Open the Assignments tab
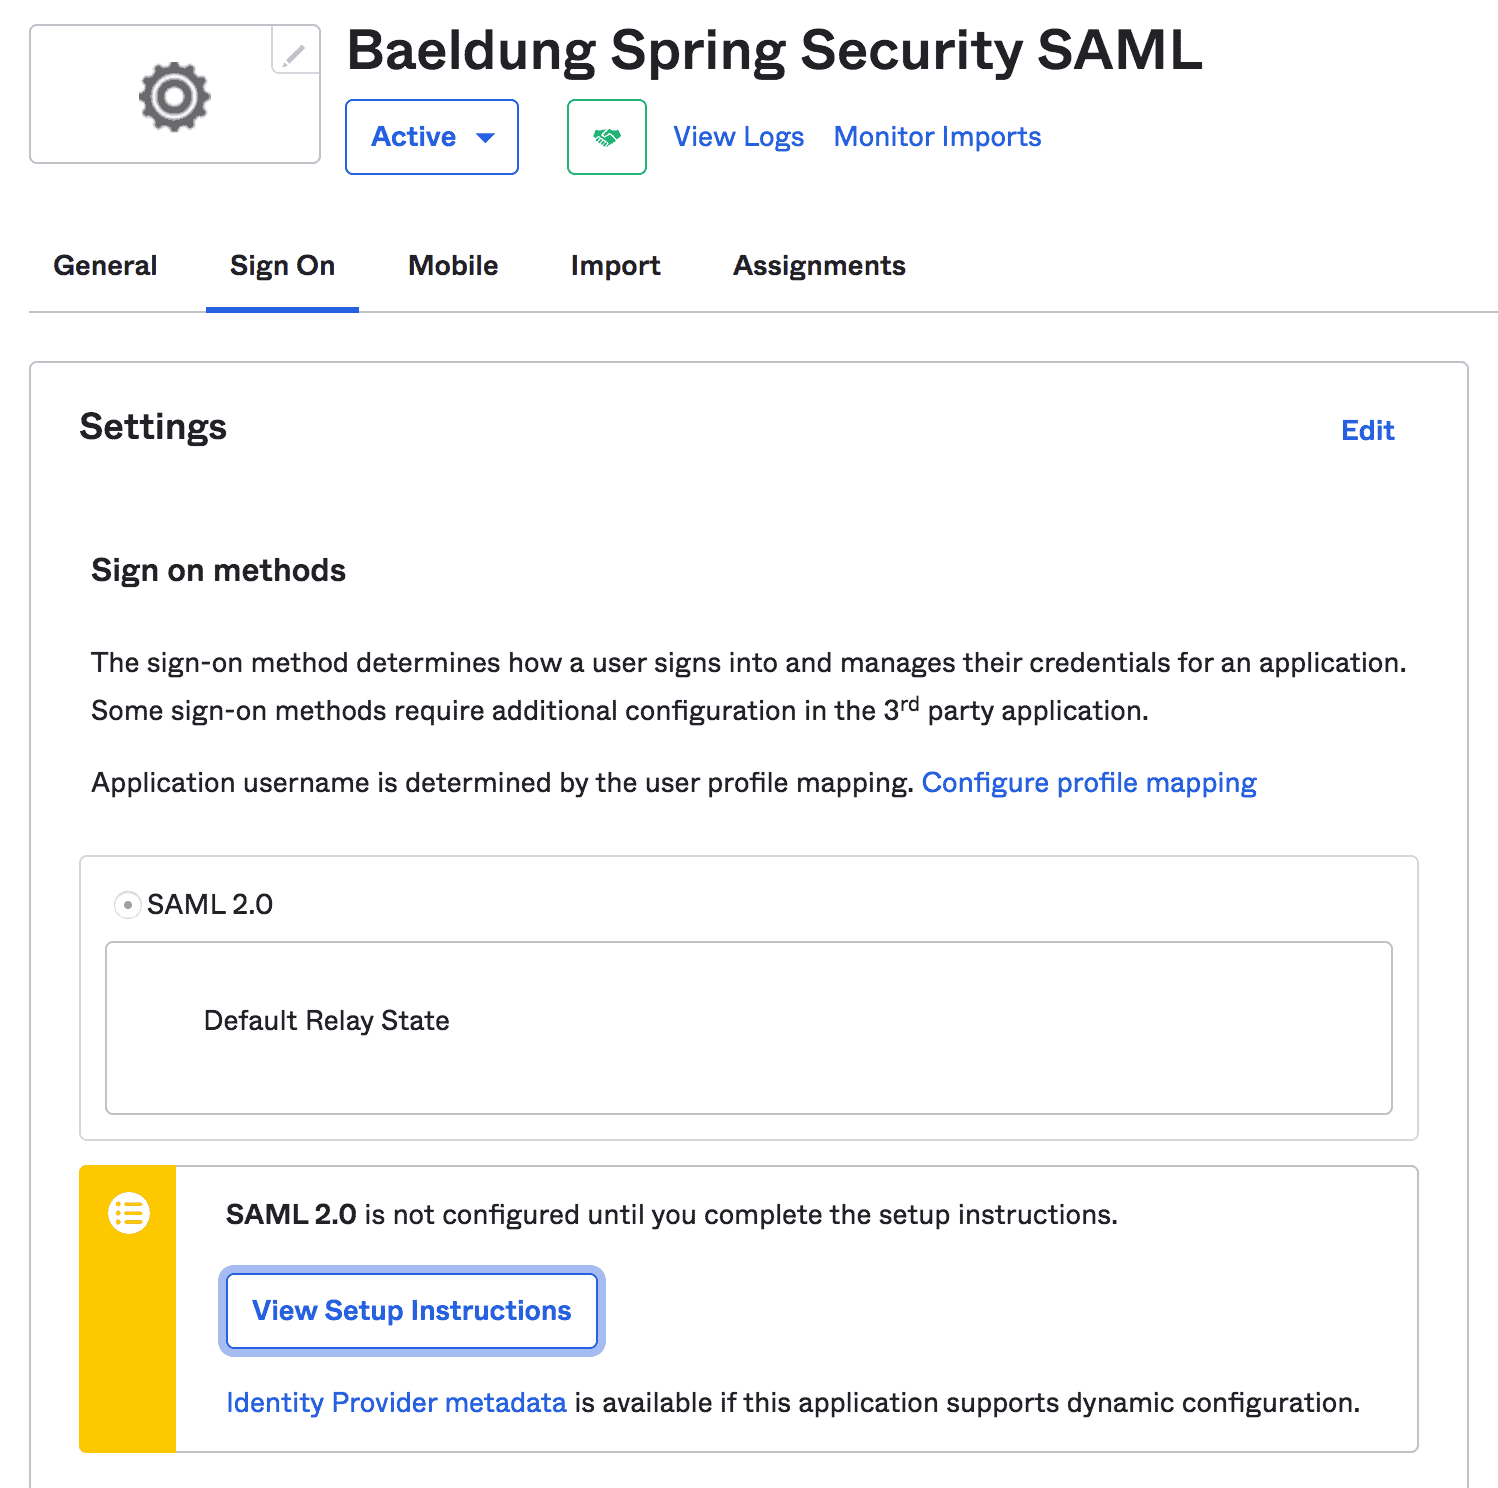 (819, 266)
